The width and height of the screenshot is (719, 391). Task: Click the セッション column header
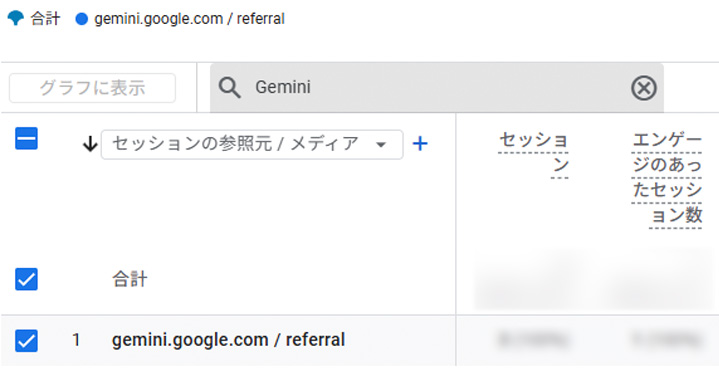pos(534,153)
